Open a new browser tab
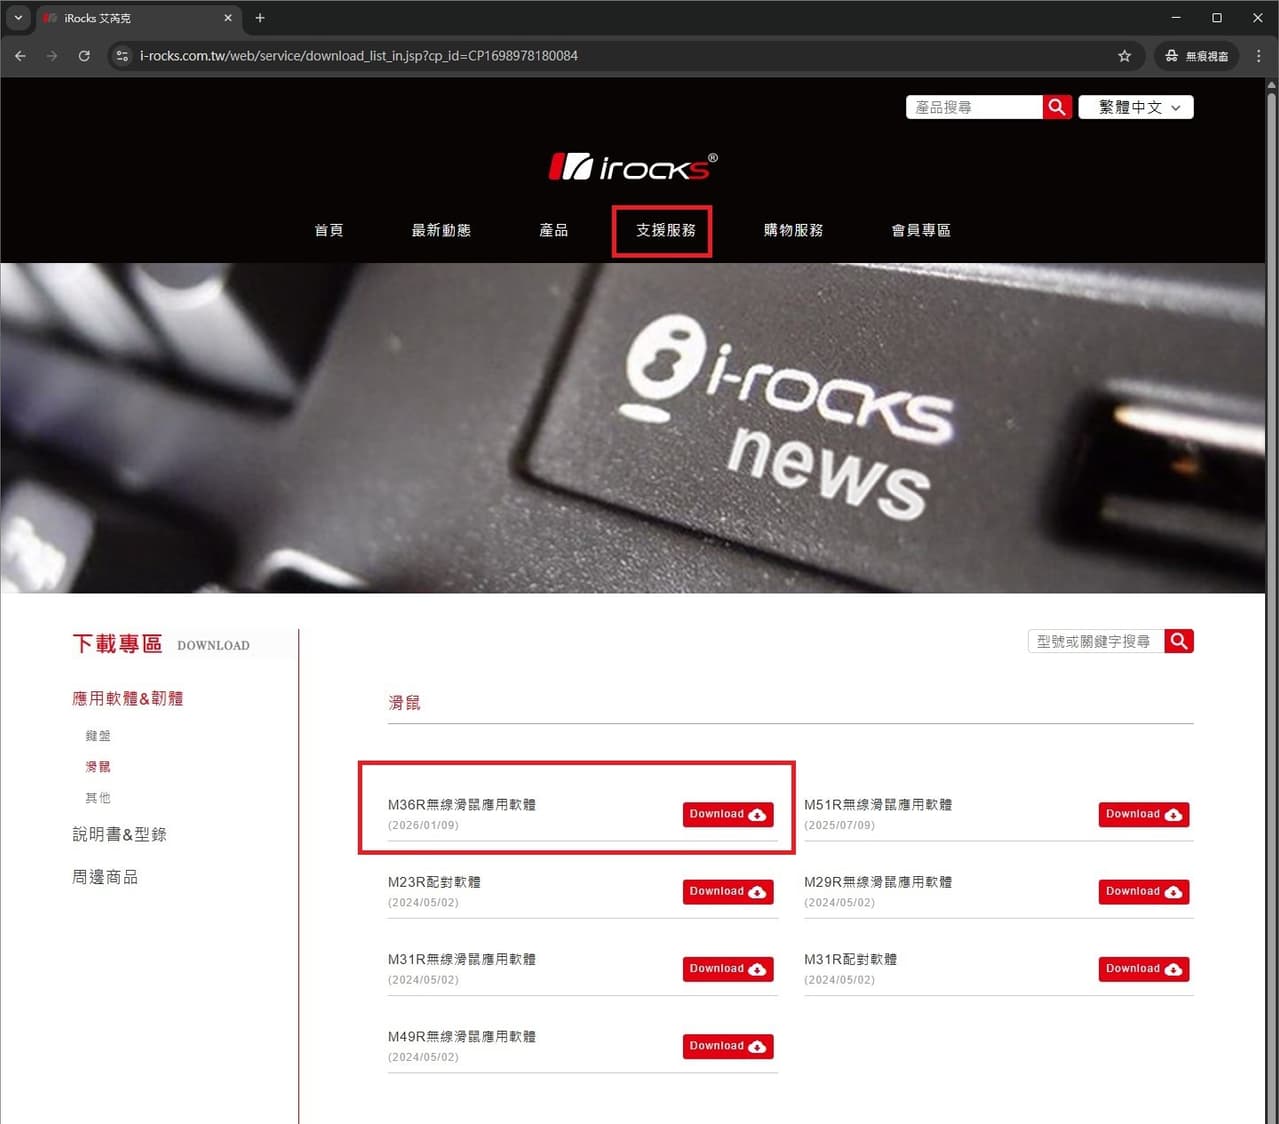1279x1124 pixels. point(260,18)
